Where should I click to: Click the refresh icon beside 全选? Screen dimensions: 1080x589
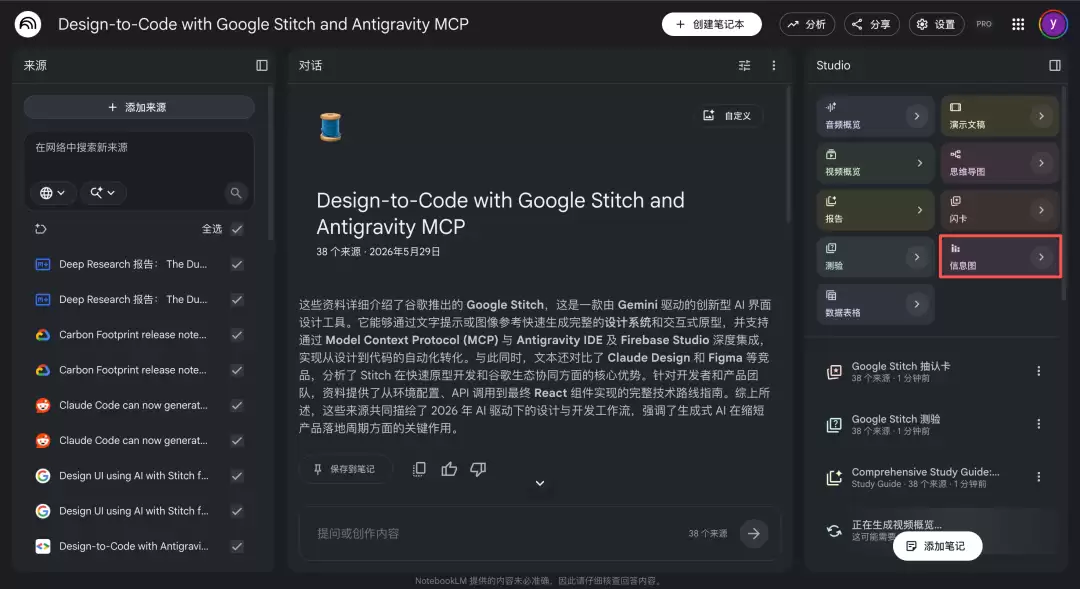click(x=41, y=229)
